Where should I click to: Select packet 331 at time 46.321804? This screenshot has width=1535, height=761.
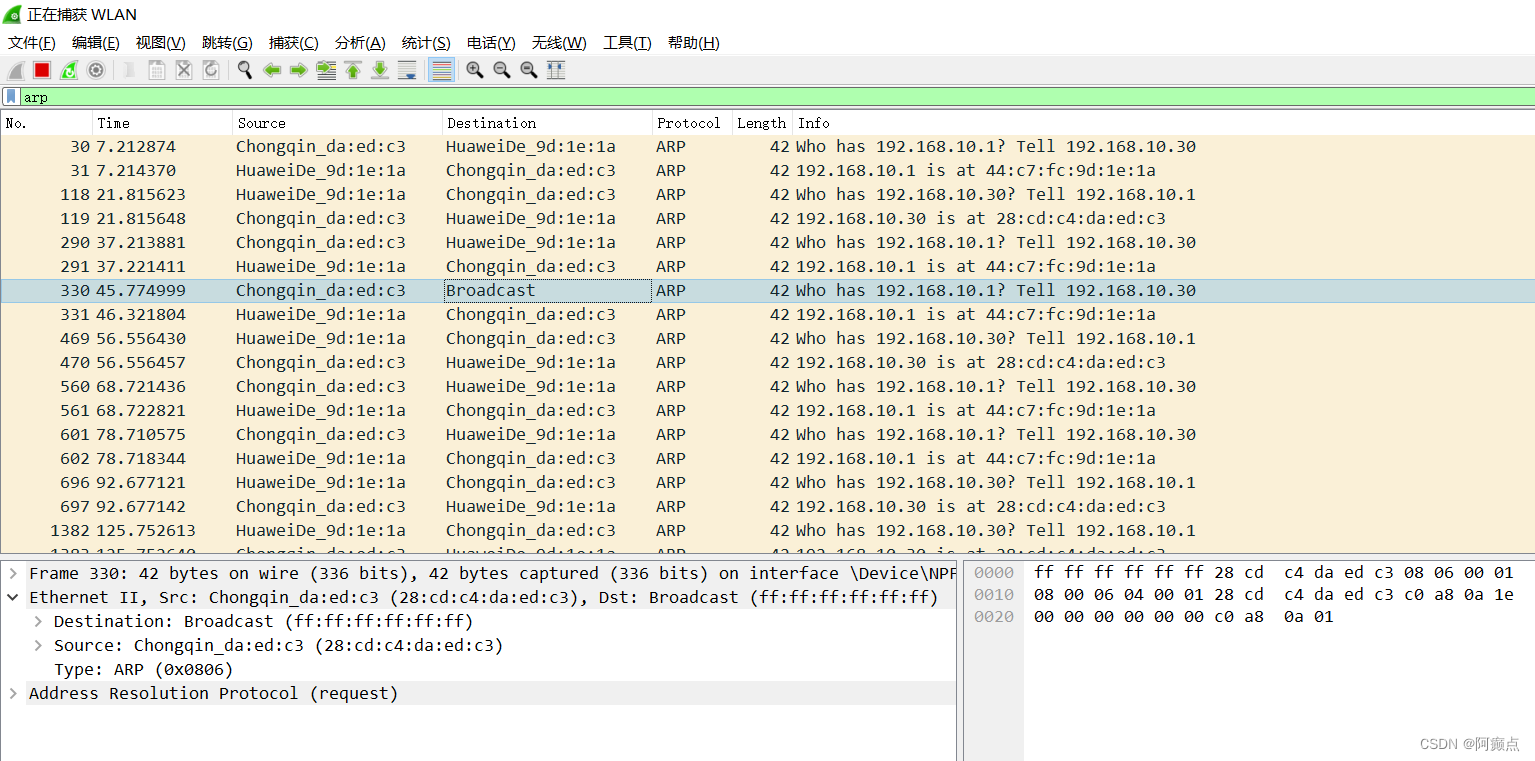click(x=767, y=314)
